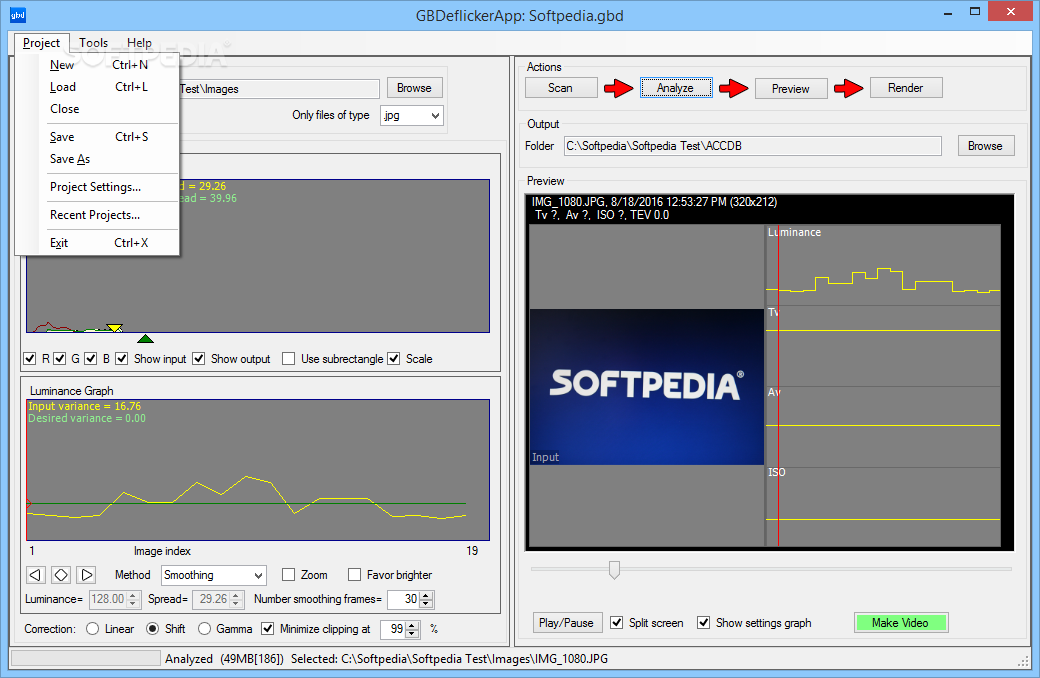The width and height of the screenshot is (1040, 678).
Task: Decrease Spread value with down spinner
Action: 236,604
